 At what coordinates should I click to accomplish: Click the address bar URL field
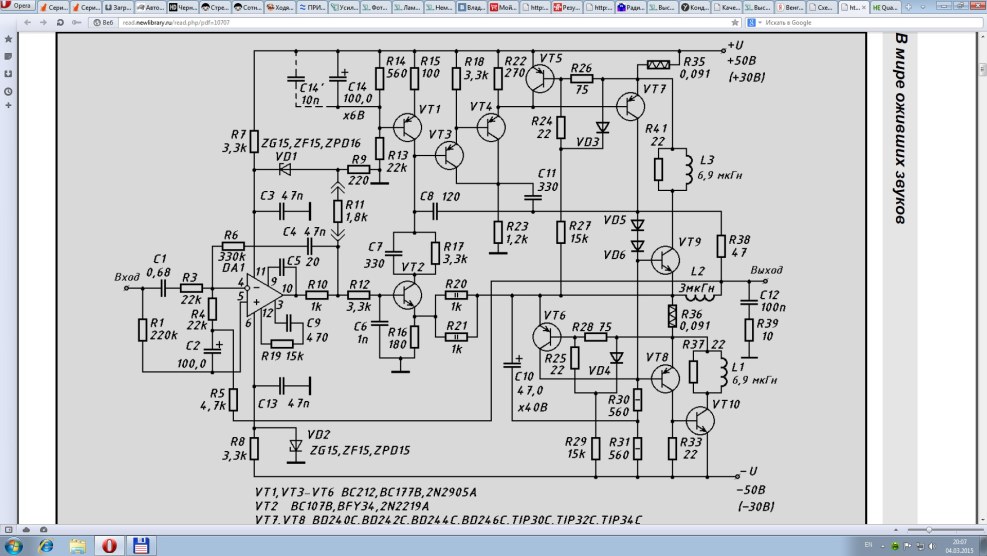pyautogui.click(x=400, y=21)
